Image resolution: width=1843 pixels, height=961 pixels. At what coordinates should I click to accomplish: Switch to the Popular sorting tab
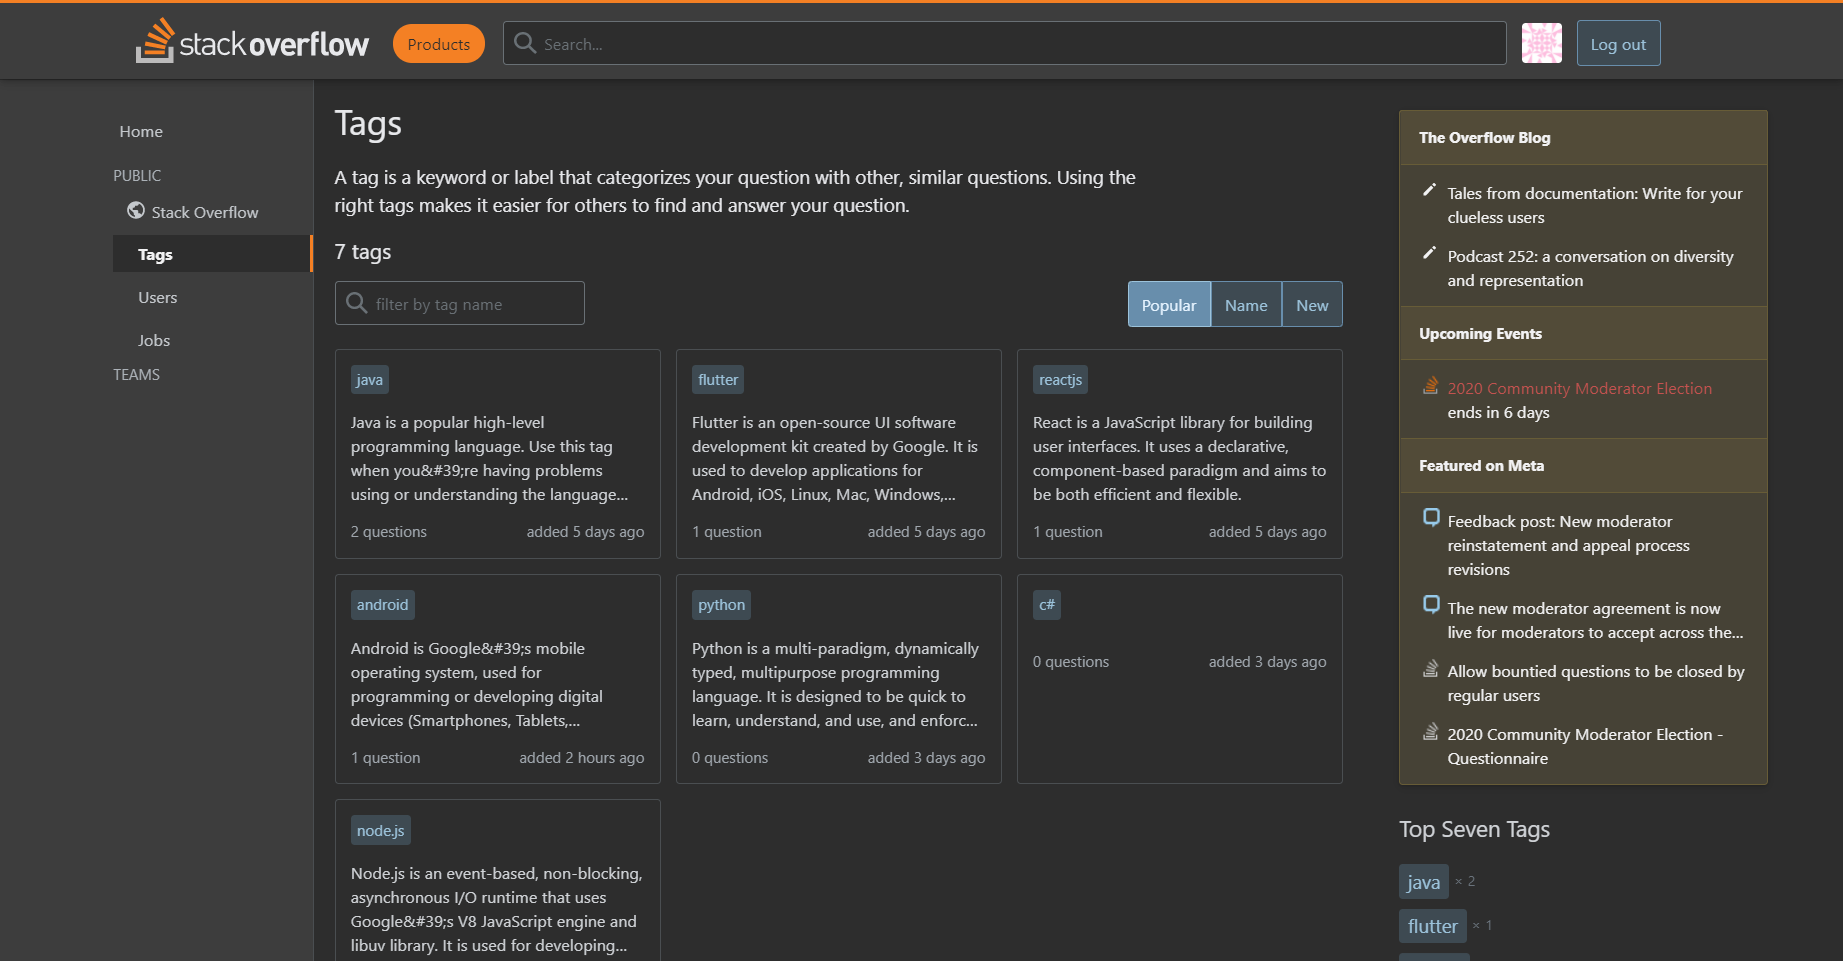[x=1168, y=304]
